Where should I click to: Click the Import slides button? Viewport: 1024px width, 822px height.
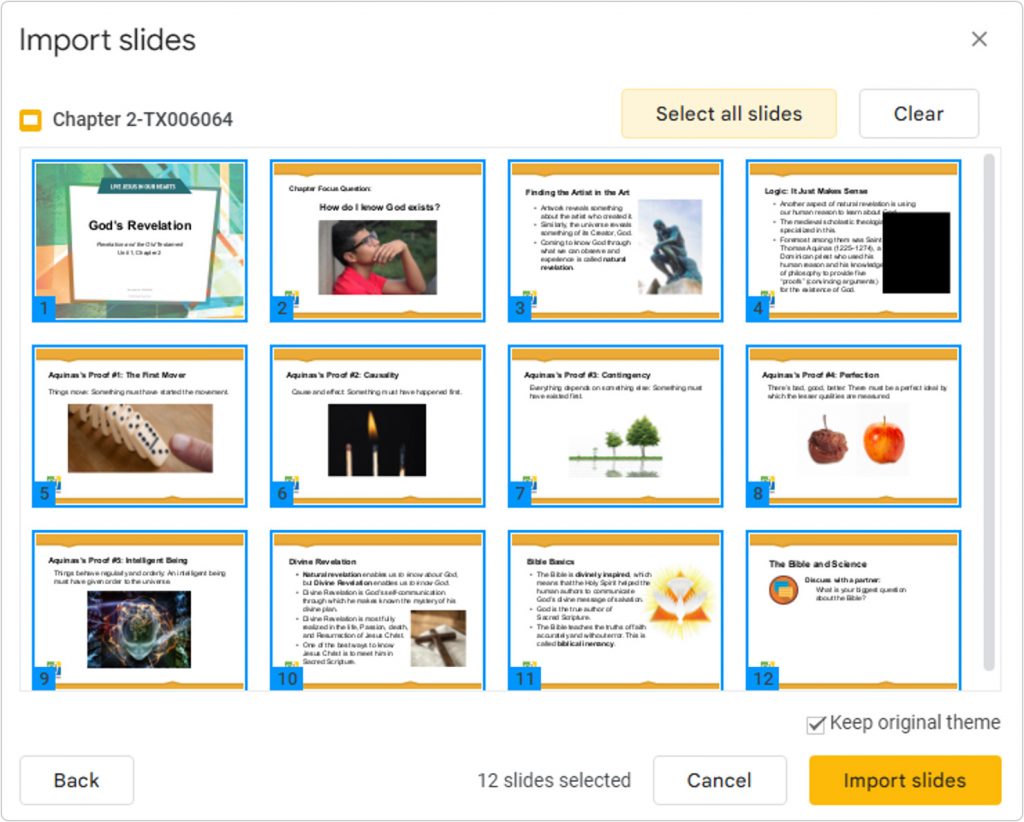point(904,780)
